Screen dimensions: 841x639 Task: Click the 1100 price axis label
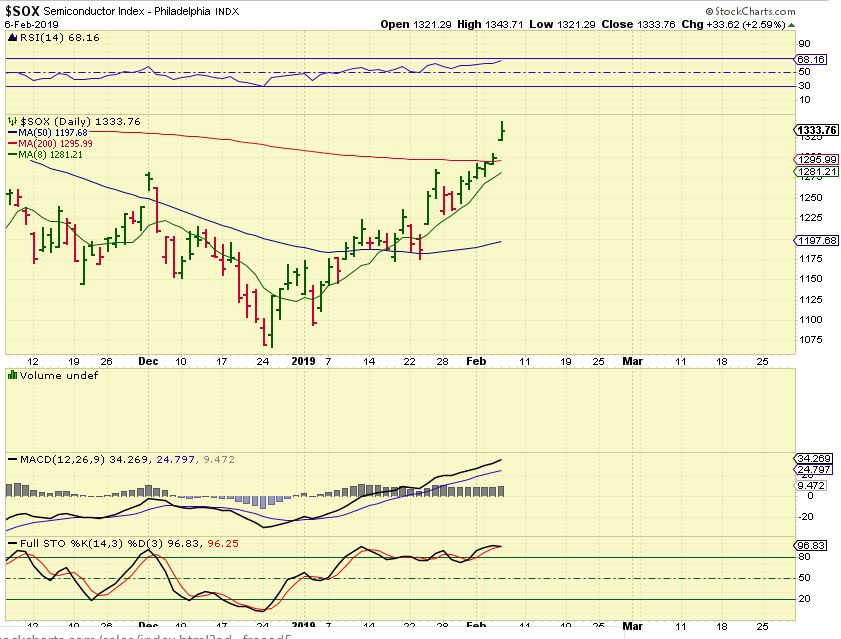click(x=810, y=320)
